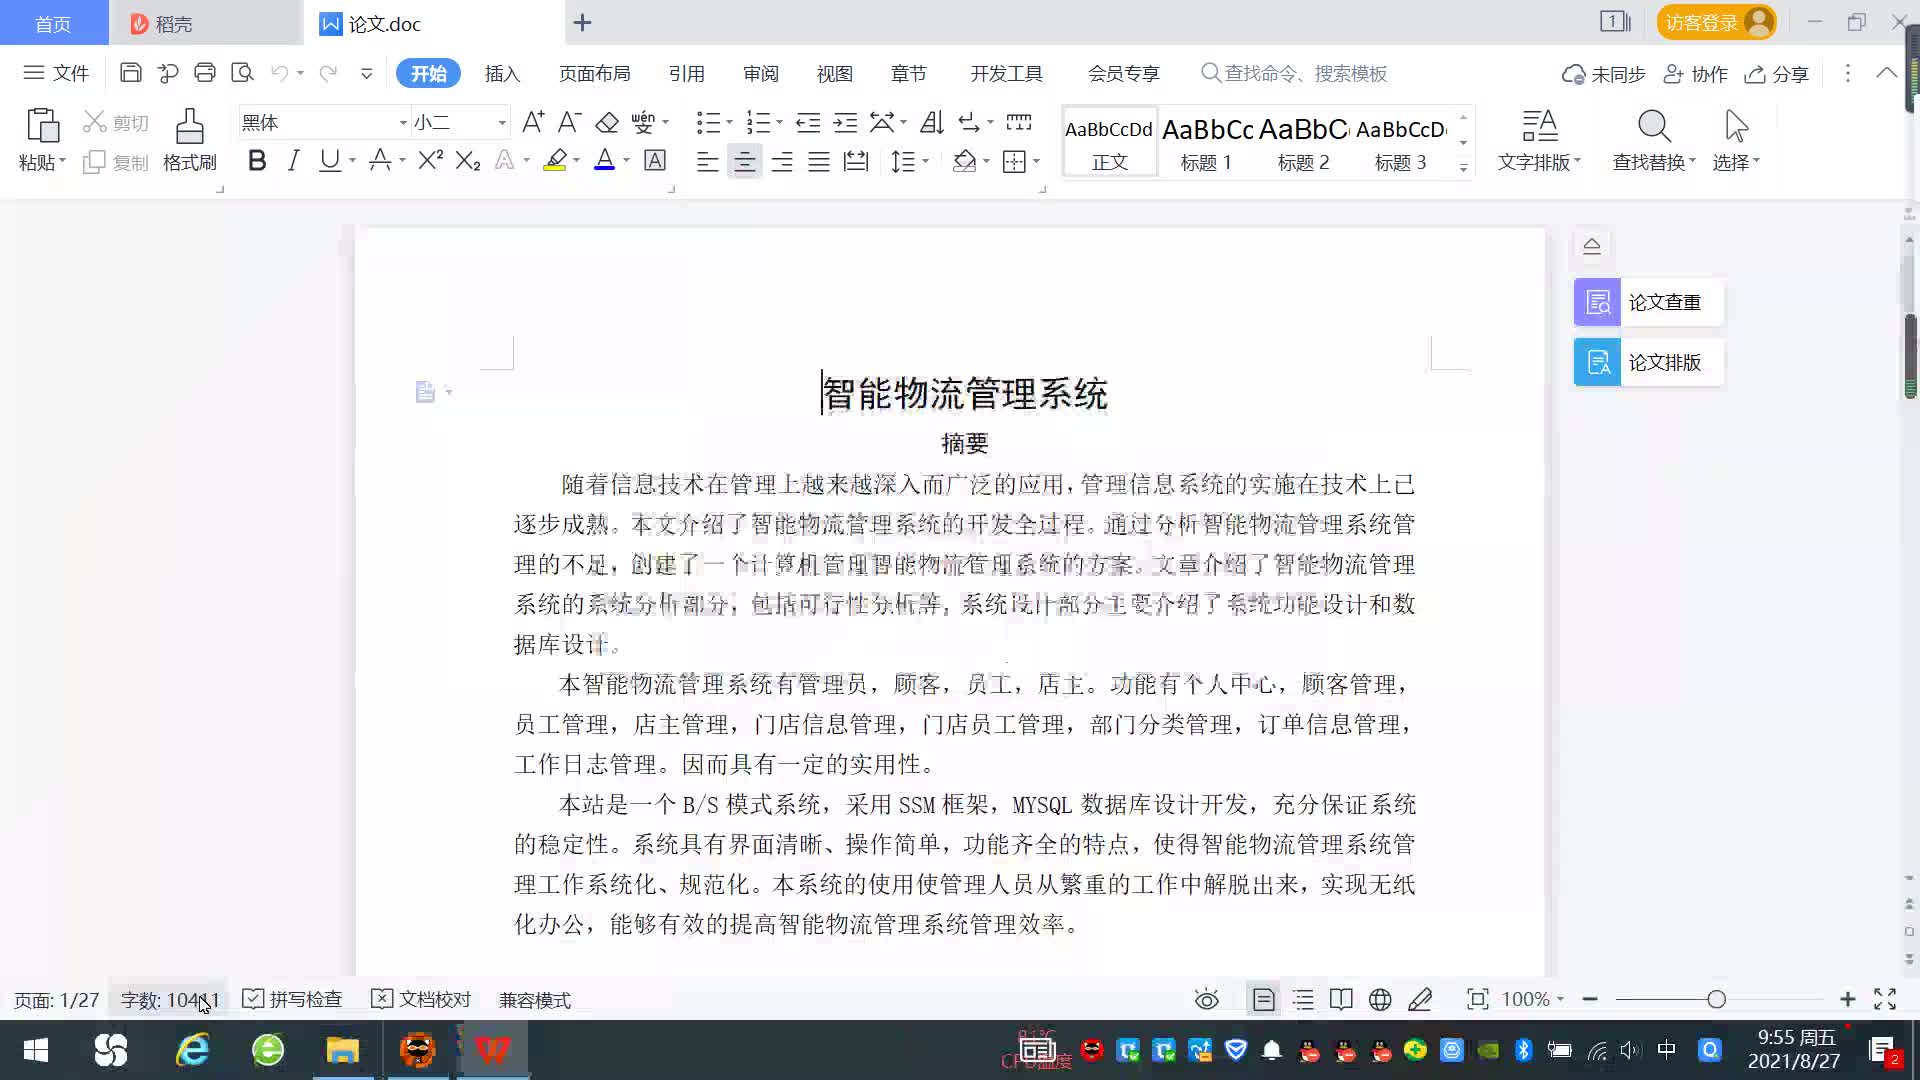Open Print Preview icon

tap(242, 73)
